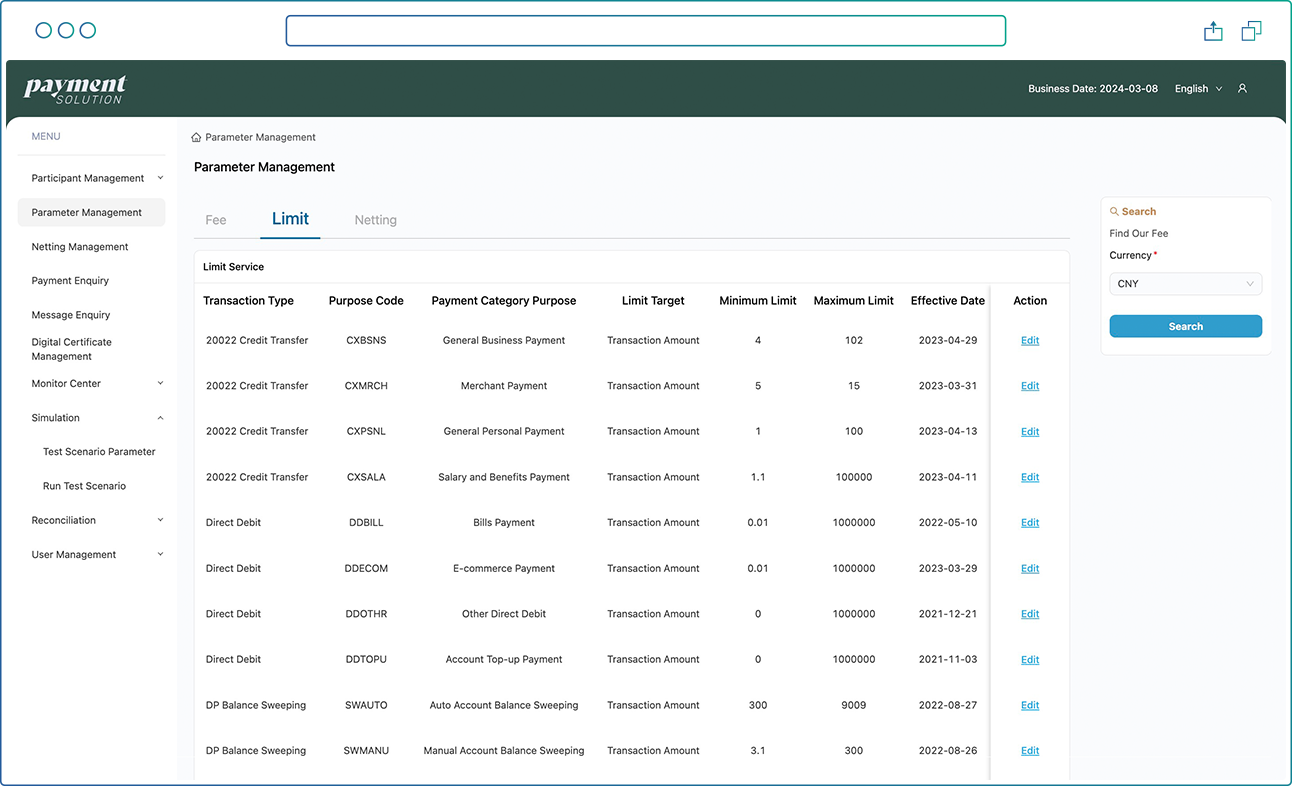Expand Monitor Center menu
The image size is (1292, 786).
pyautogui.click(x=98, y=384)
